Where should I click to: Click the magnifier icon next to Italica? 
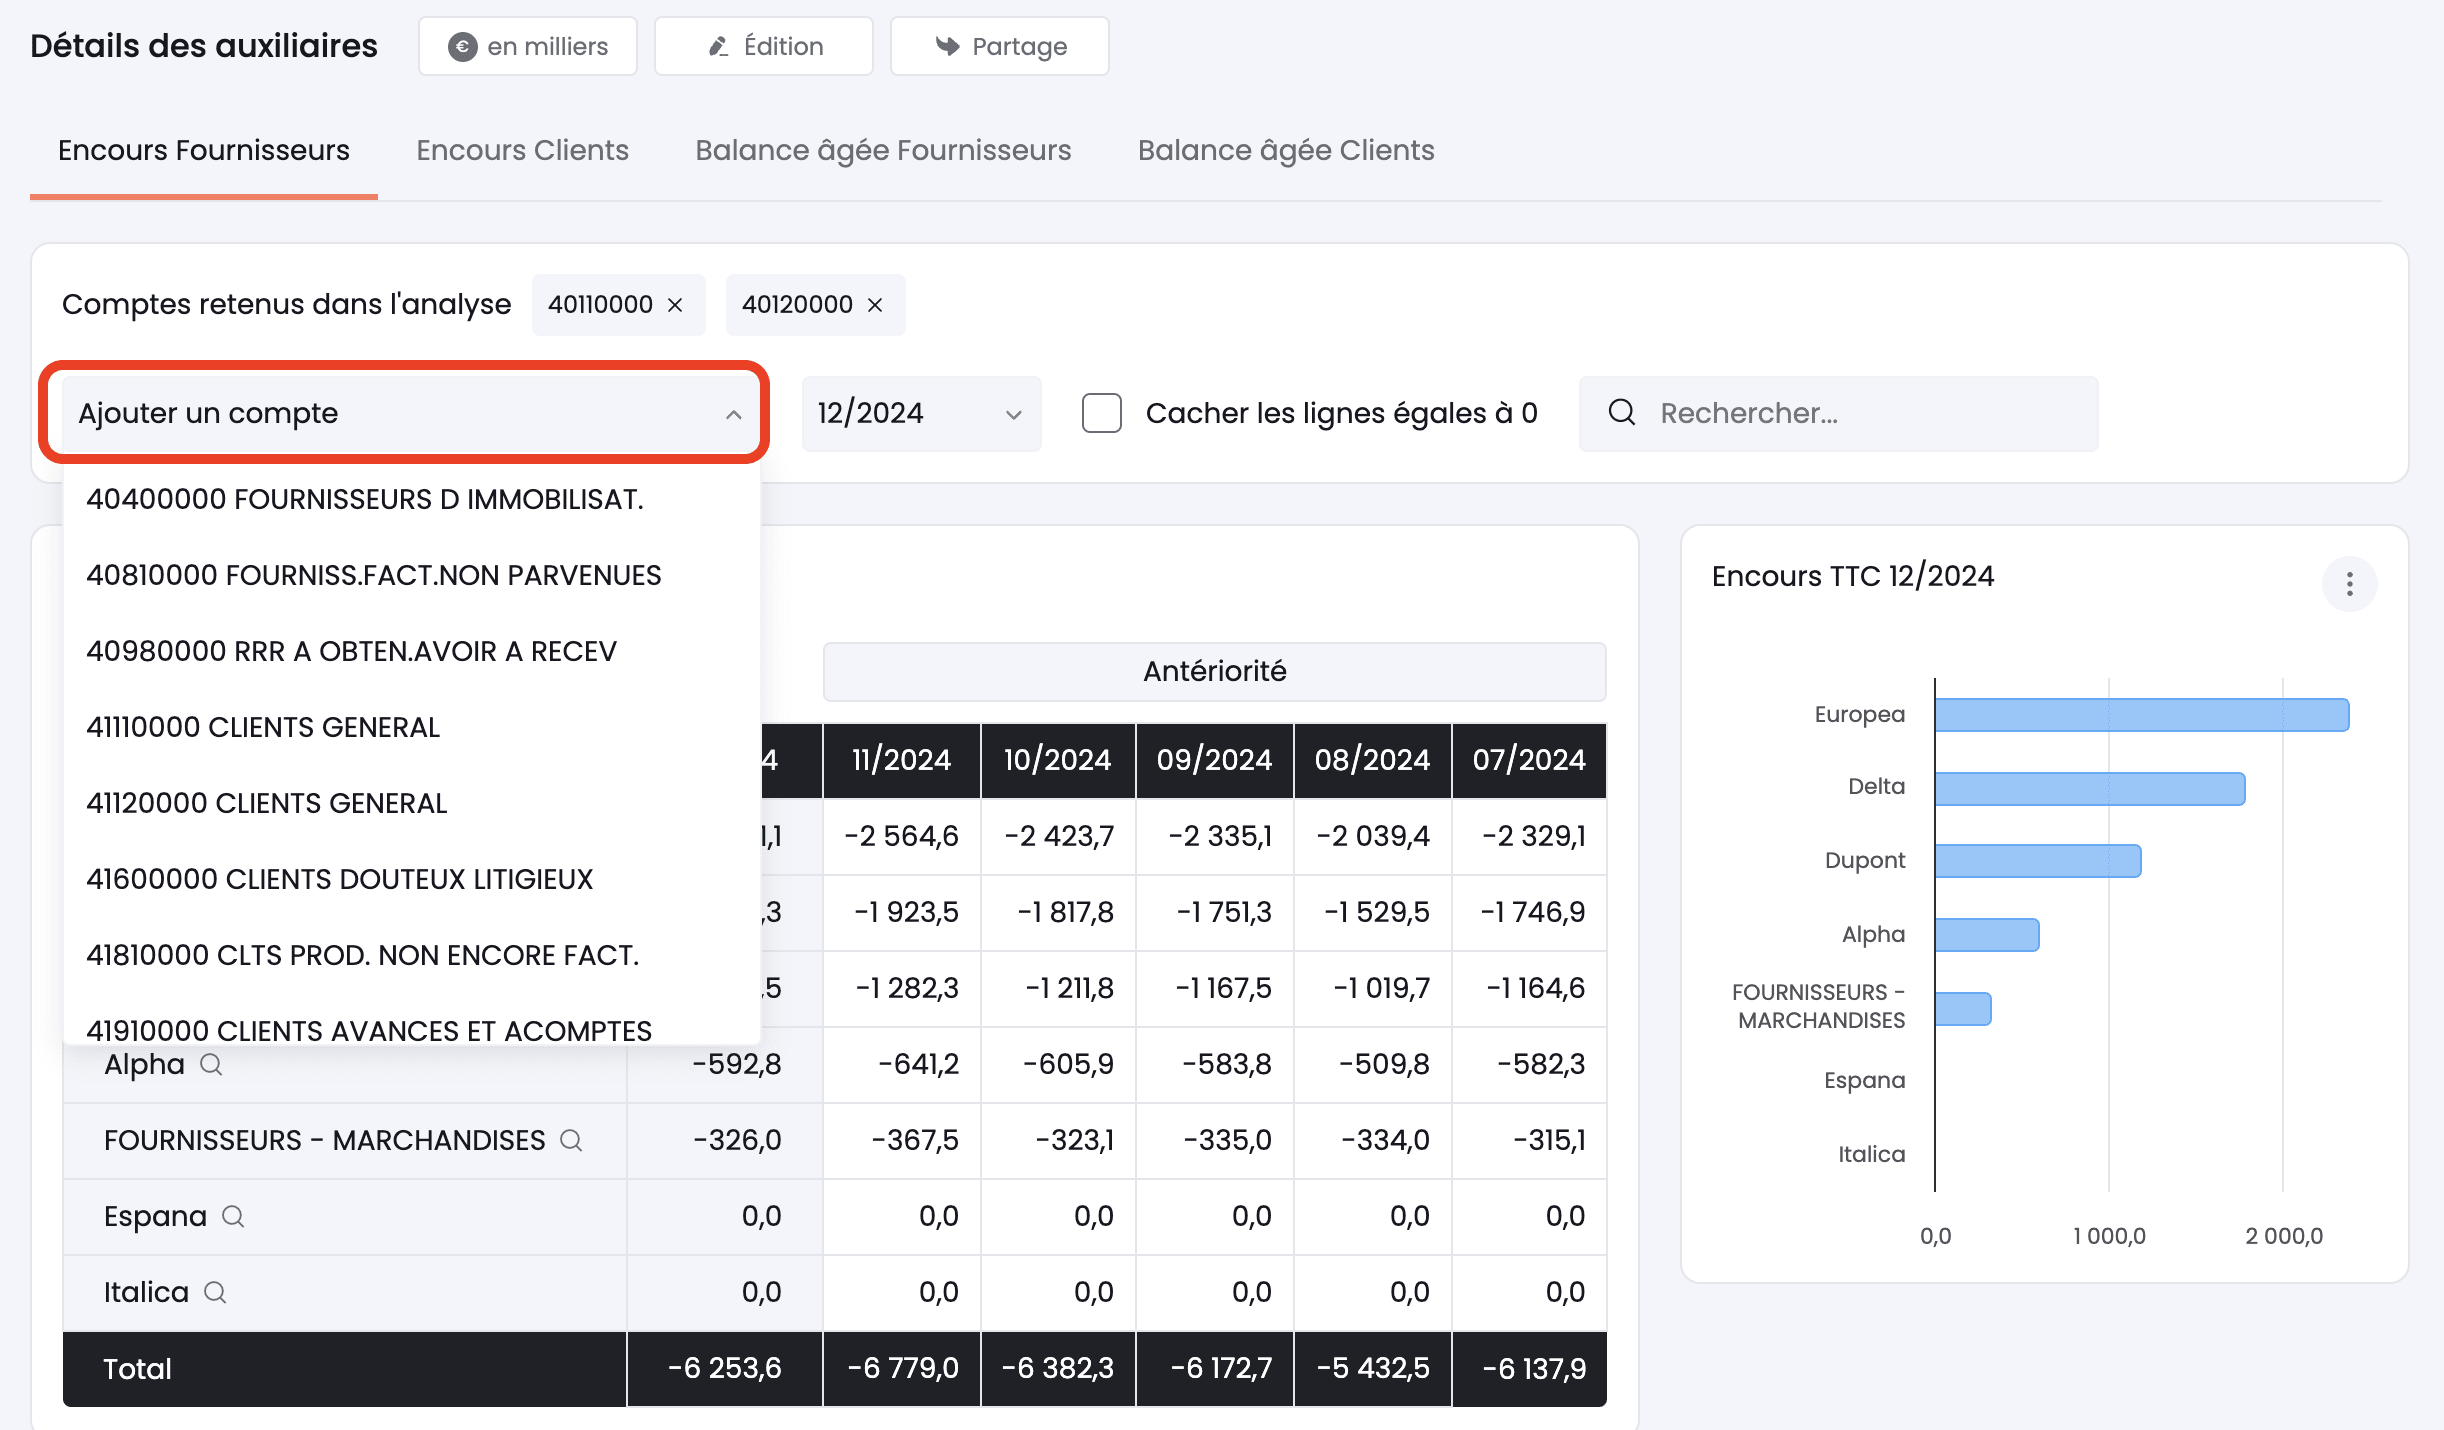[x=215, y=1292]
